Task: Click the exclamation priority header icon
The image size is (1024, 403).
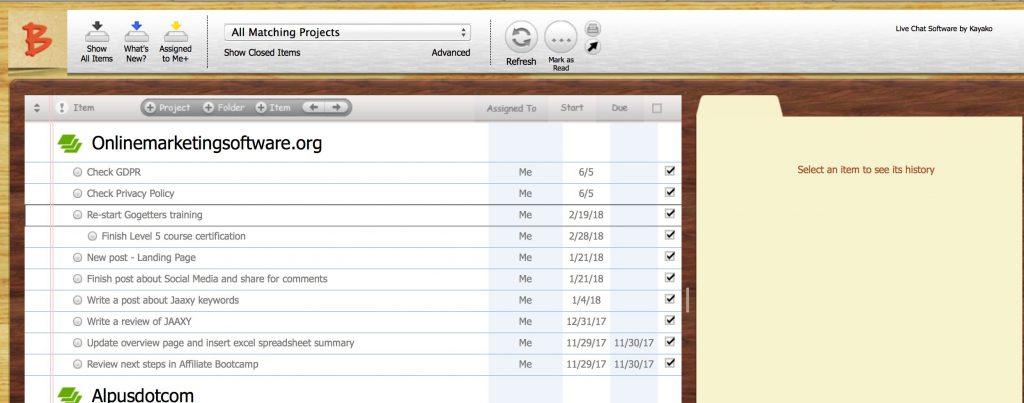Action: point(62,108)
